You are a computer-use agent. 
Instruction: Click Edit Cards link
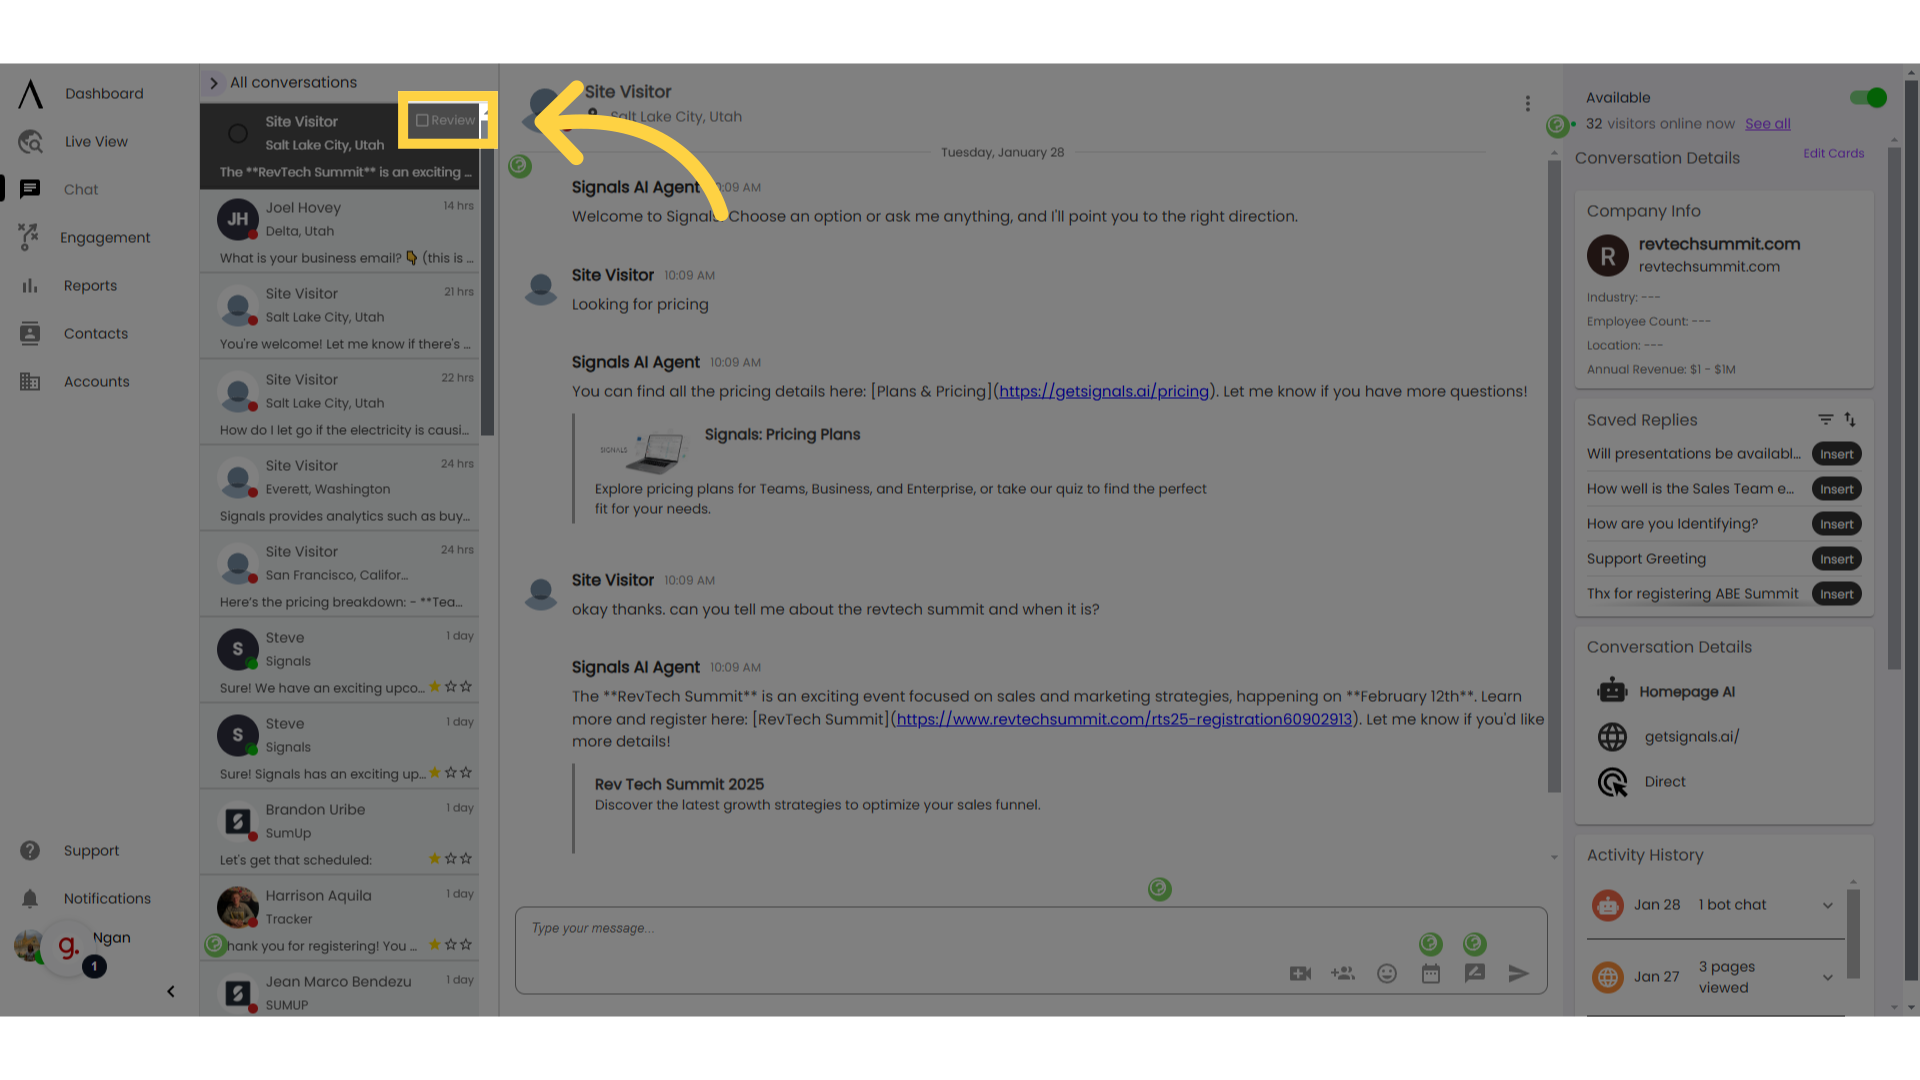click(1834, 154)
